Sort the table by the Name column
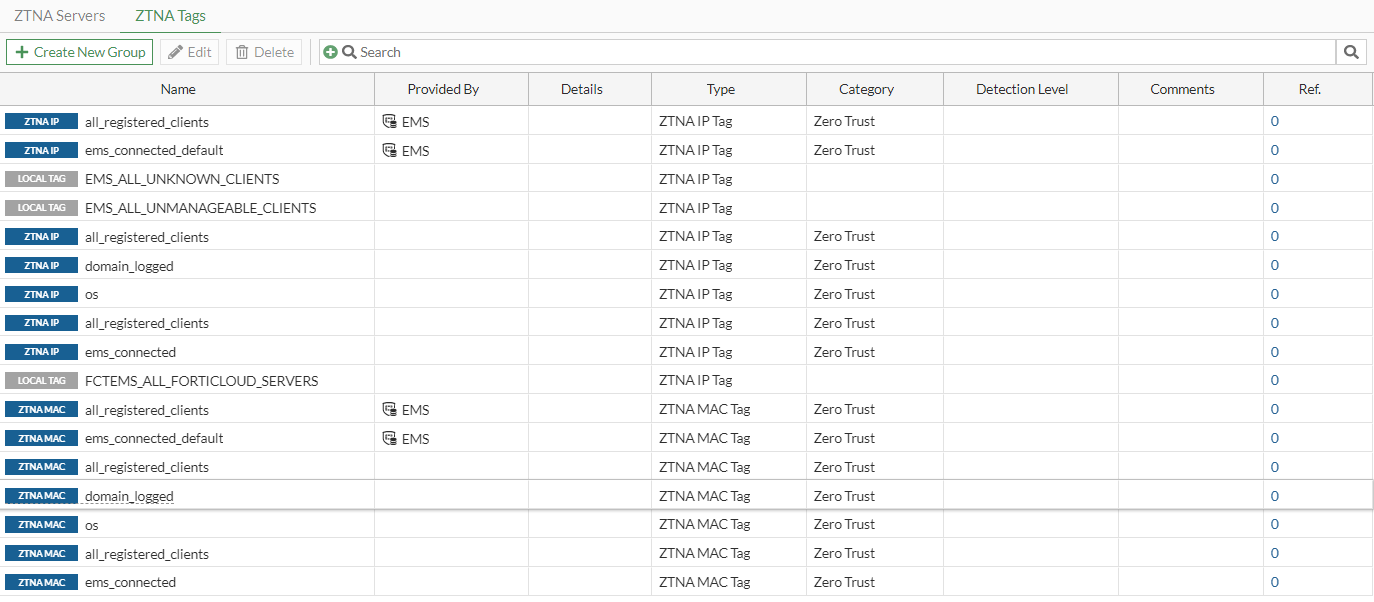The image size is (1374, 602). 177,89
